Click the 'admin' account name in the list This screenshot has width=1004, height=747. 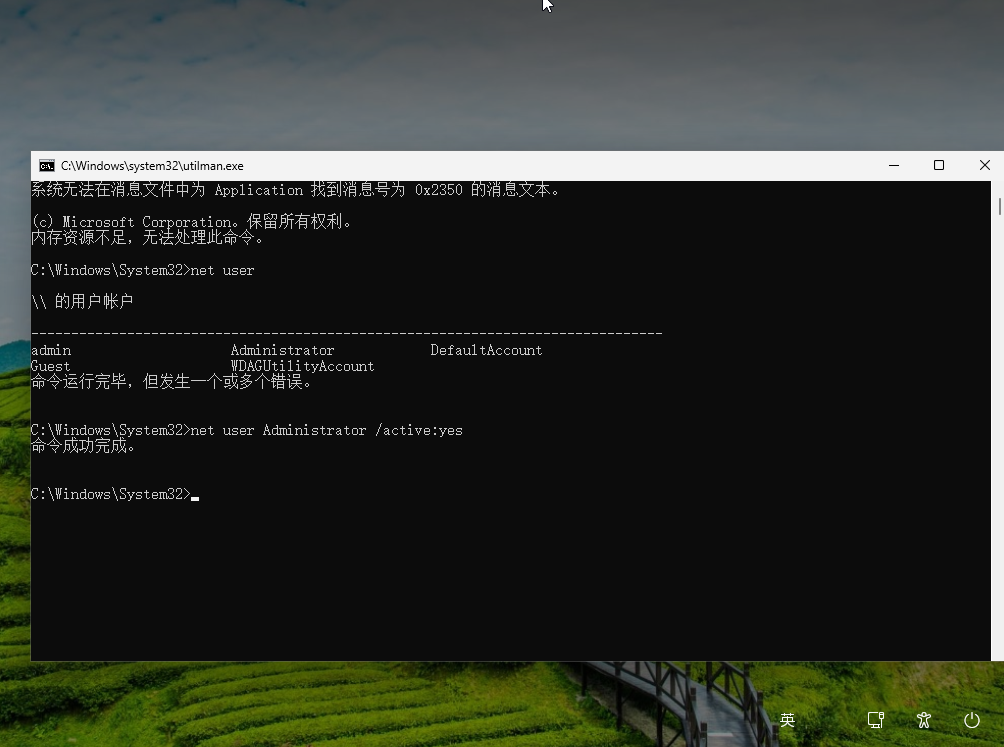click(x=51, y=351)
